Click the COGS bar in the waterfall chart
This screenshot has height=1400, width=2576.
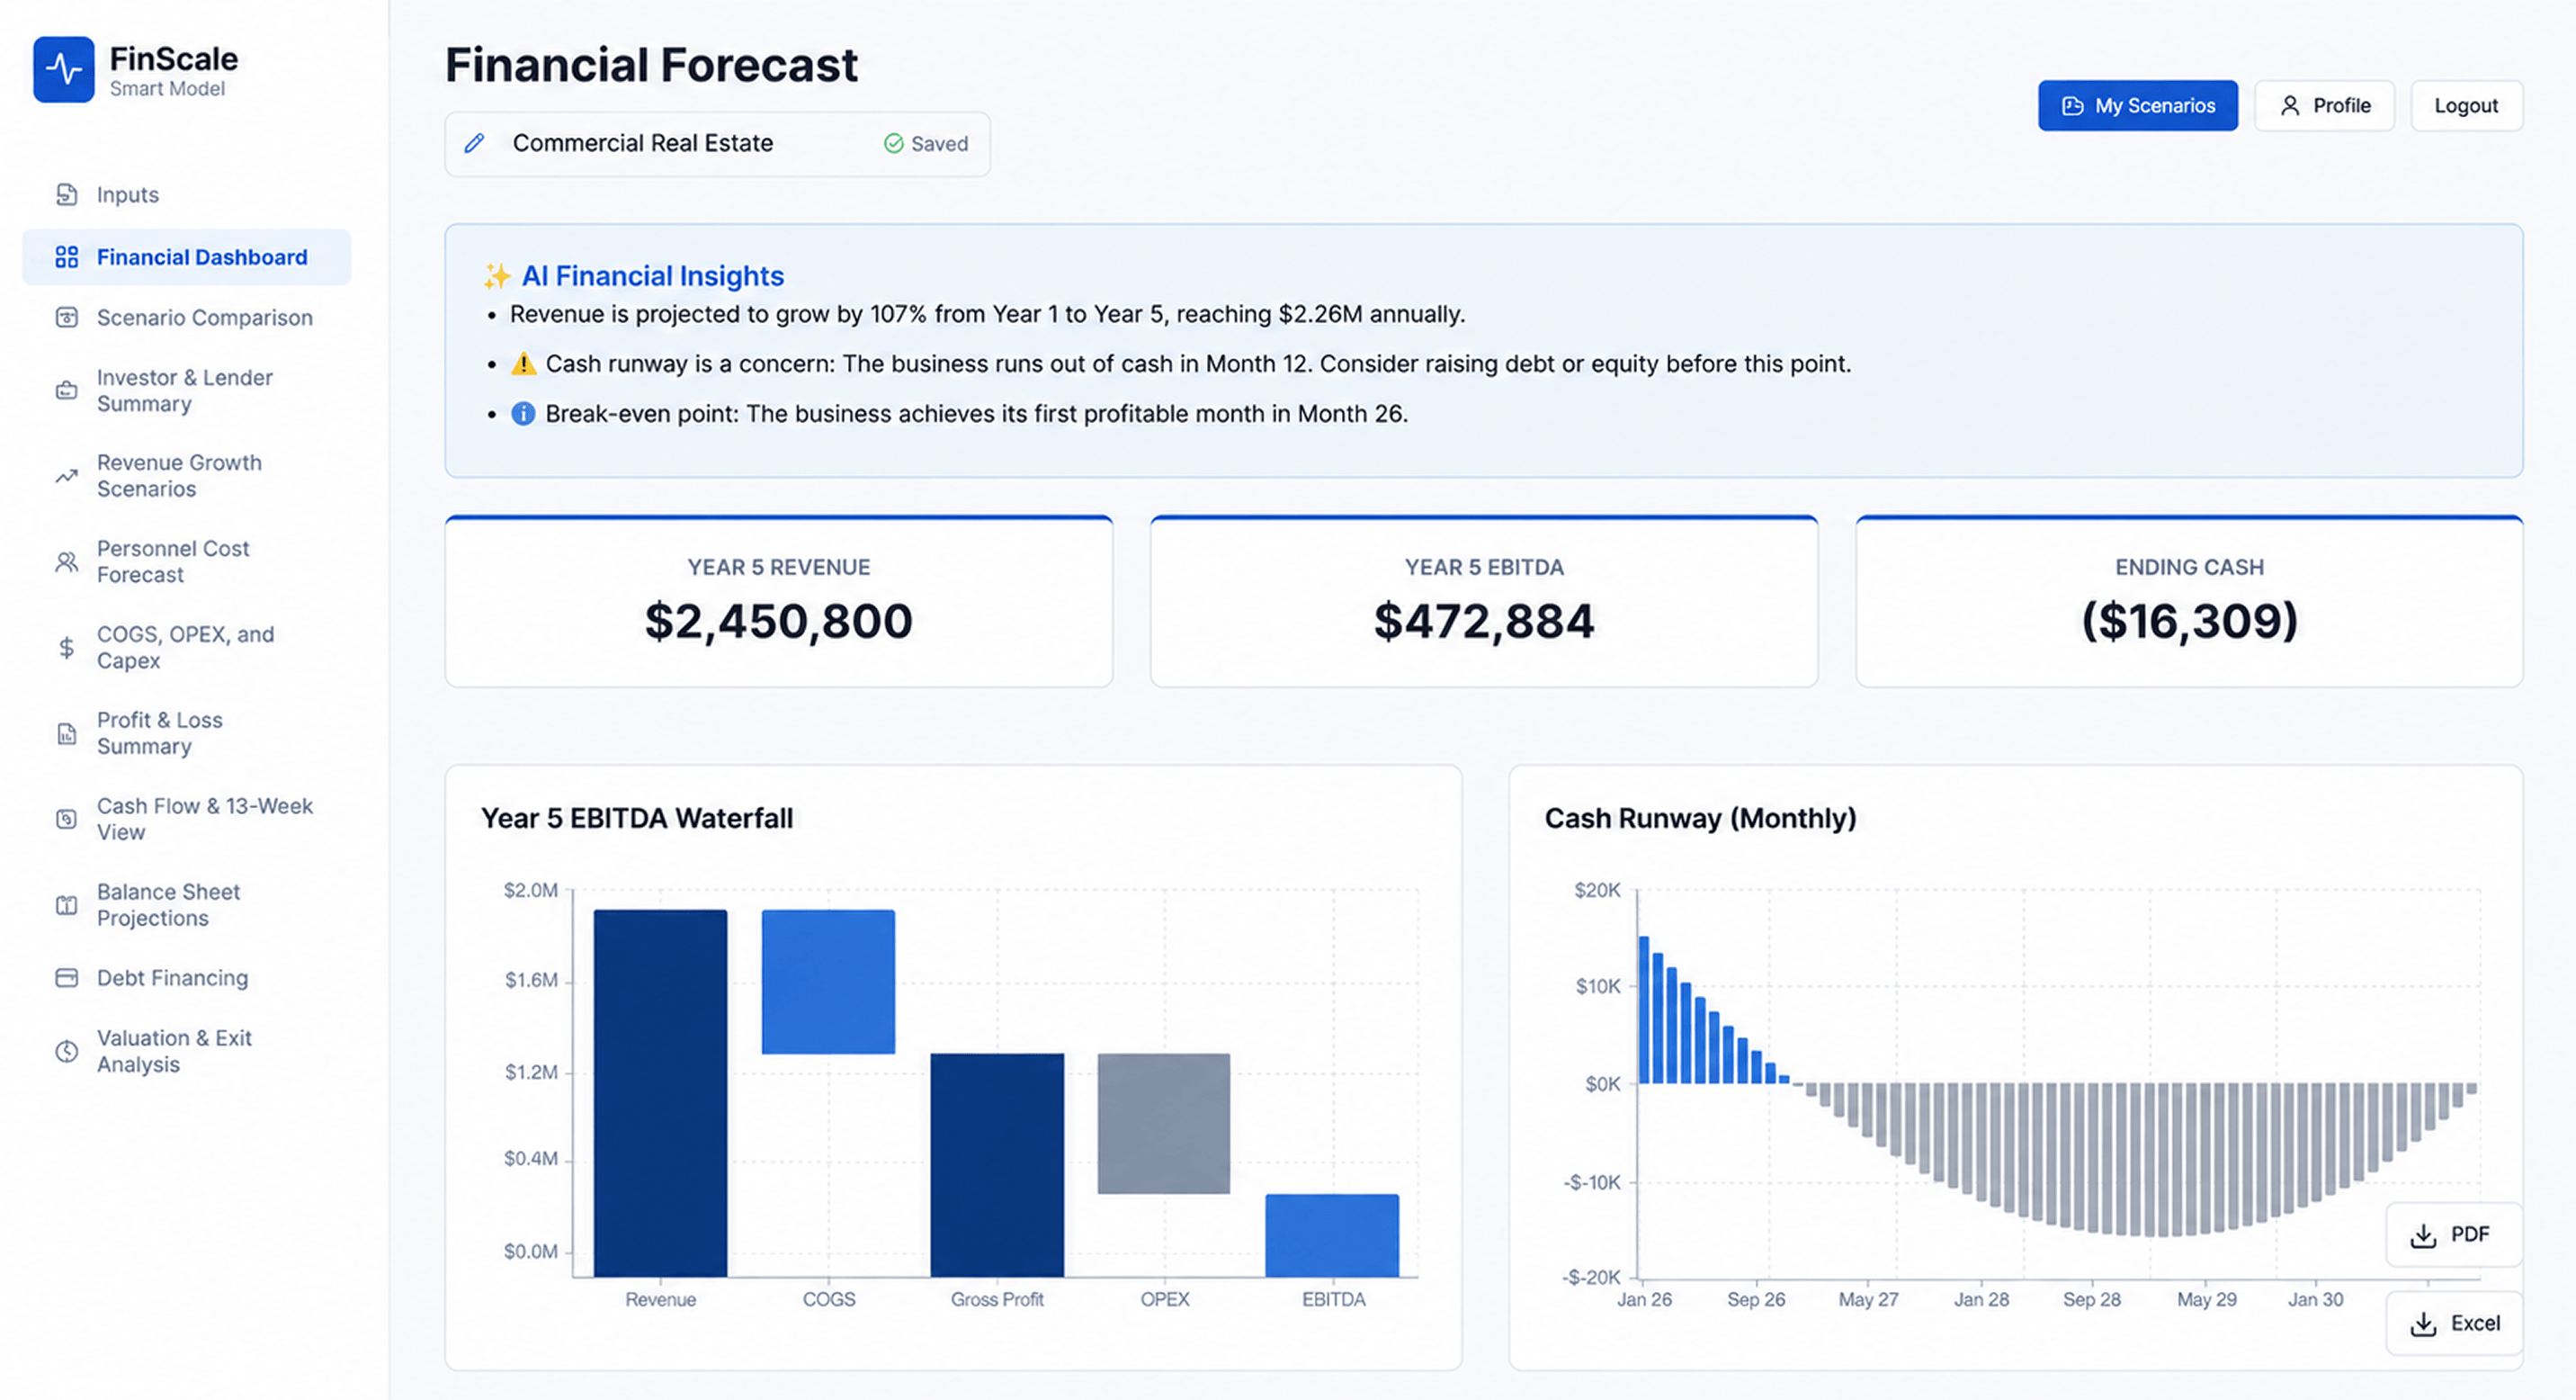[828, 981]
